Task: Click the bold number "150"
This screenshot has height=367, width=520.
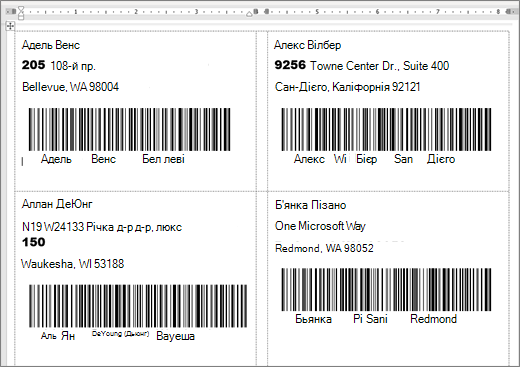Action: coord(33,242)
